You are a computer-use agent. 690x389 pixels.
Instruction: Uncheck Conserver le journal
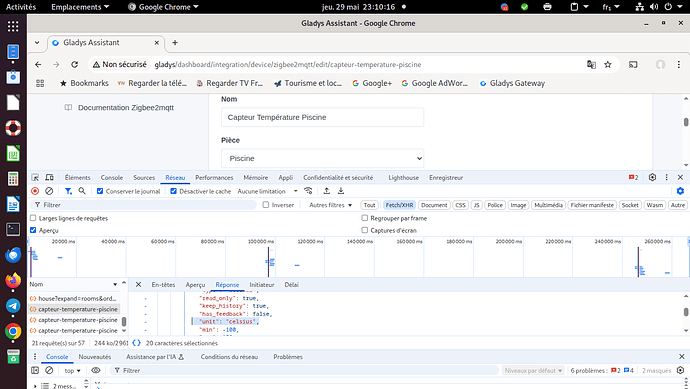tap(100, 191)
